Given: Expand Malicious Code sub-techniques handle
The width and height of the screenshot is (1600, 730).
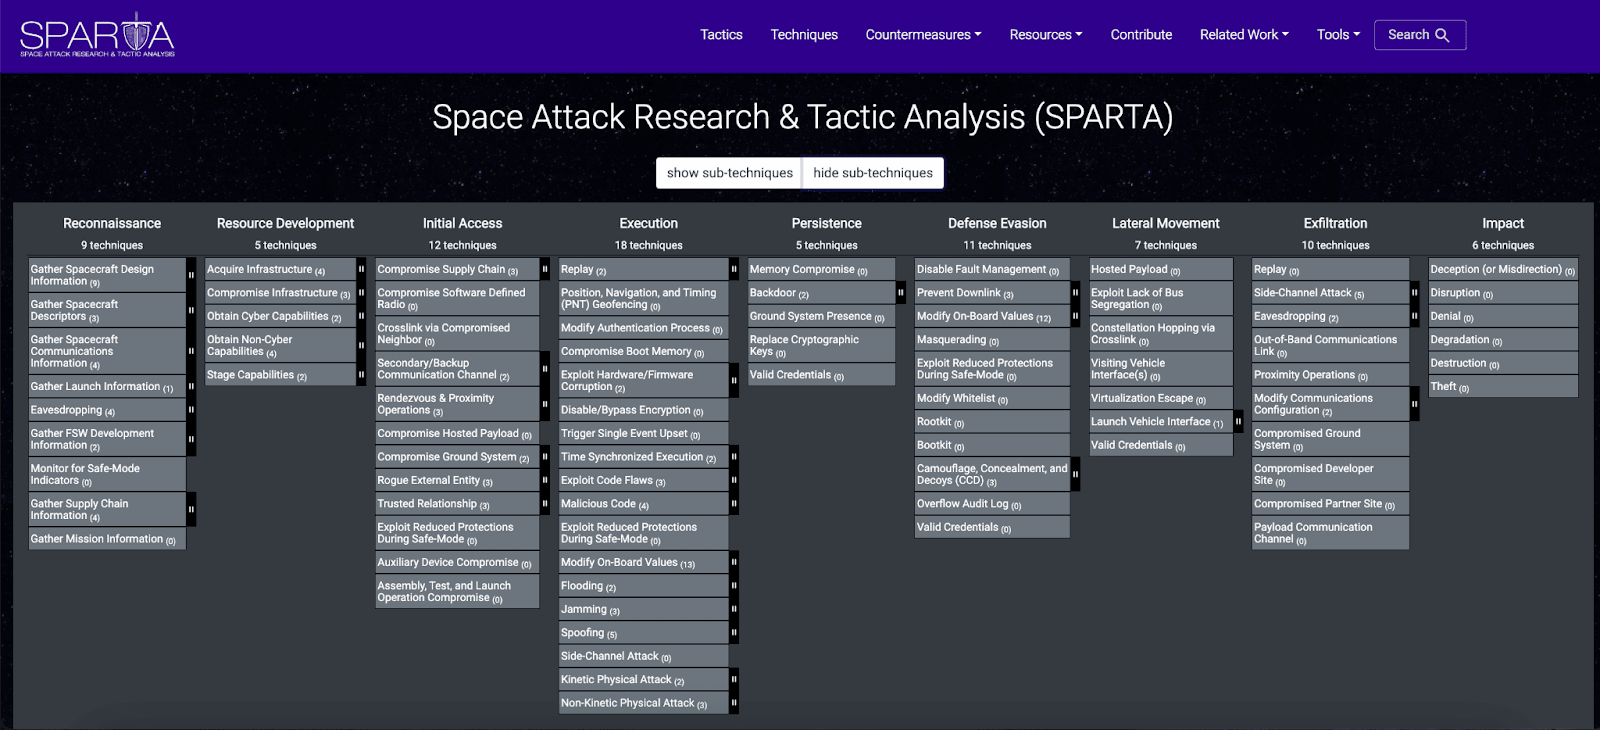Looking at the screenshot, I should point(734,504).
